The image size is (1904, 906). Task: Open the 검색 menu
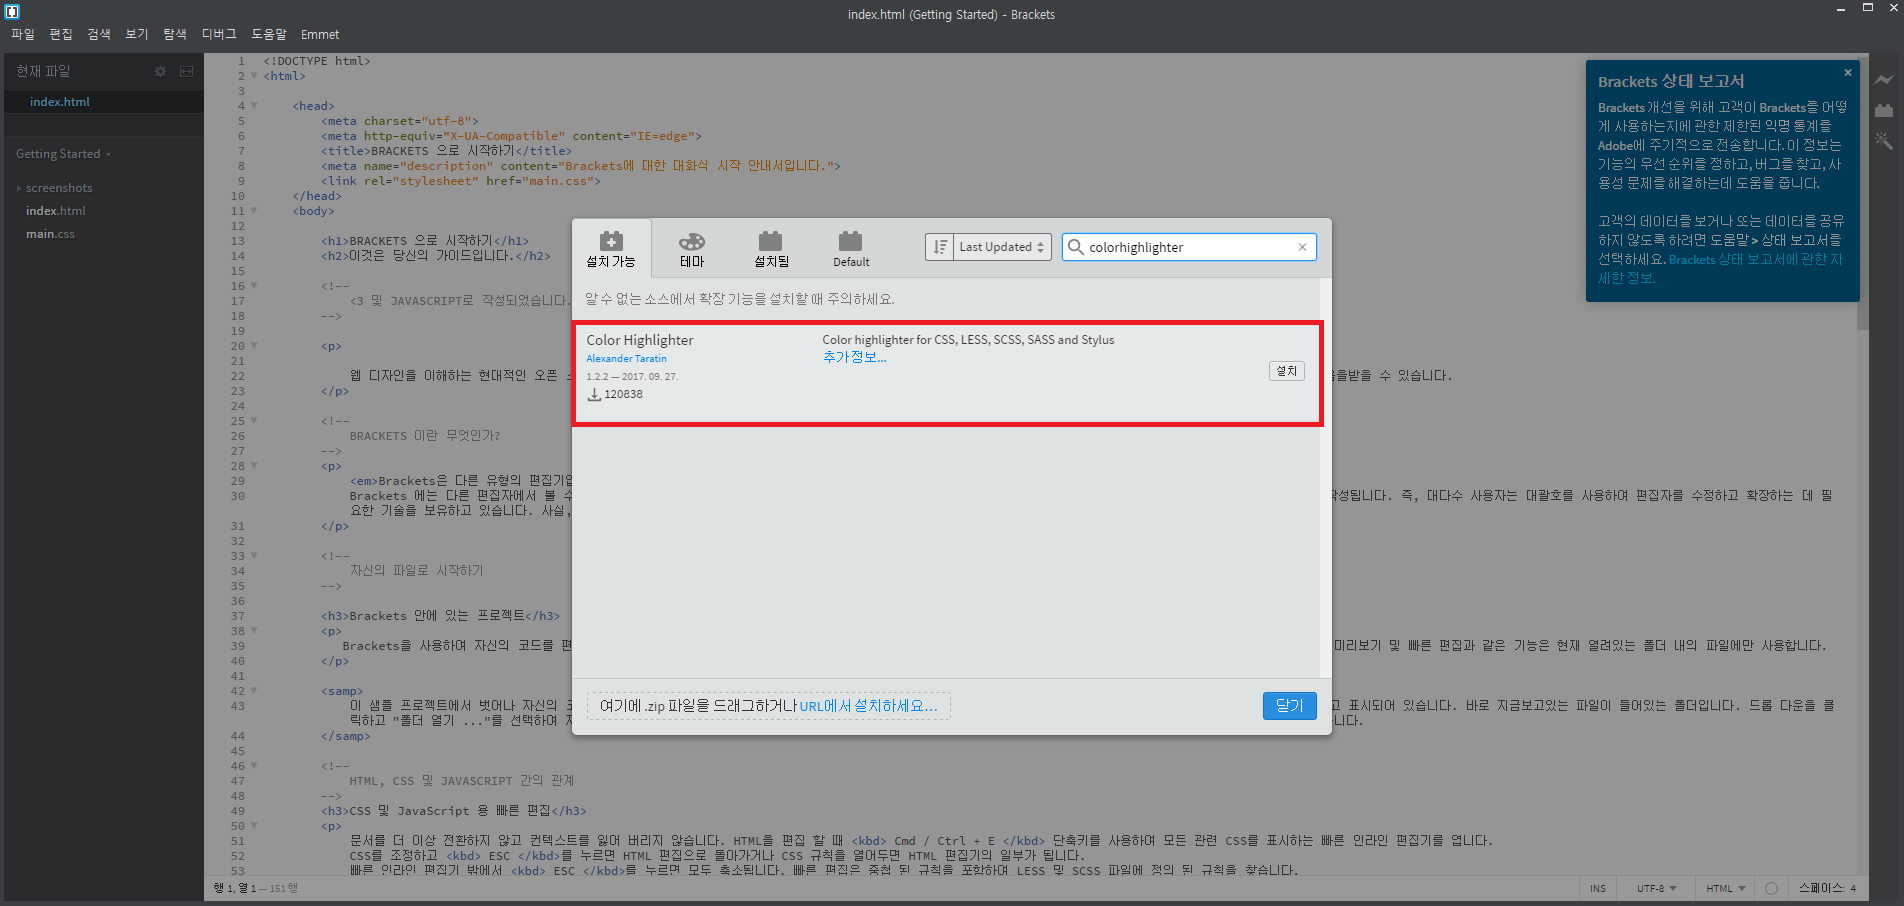(x=99, y=34)
